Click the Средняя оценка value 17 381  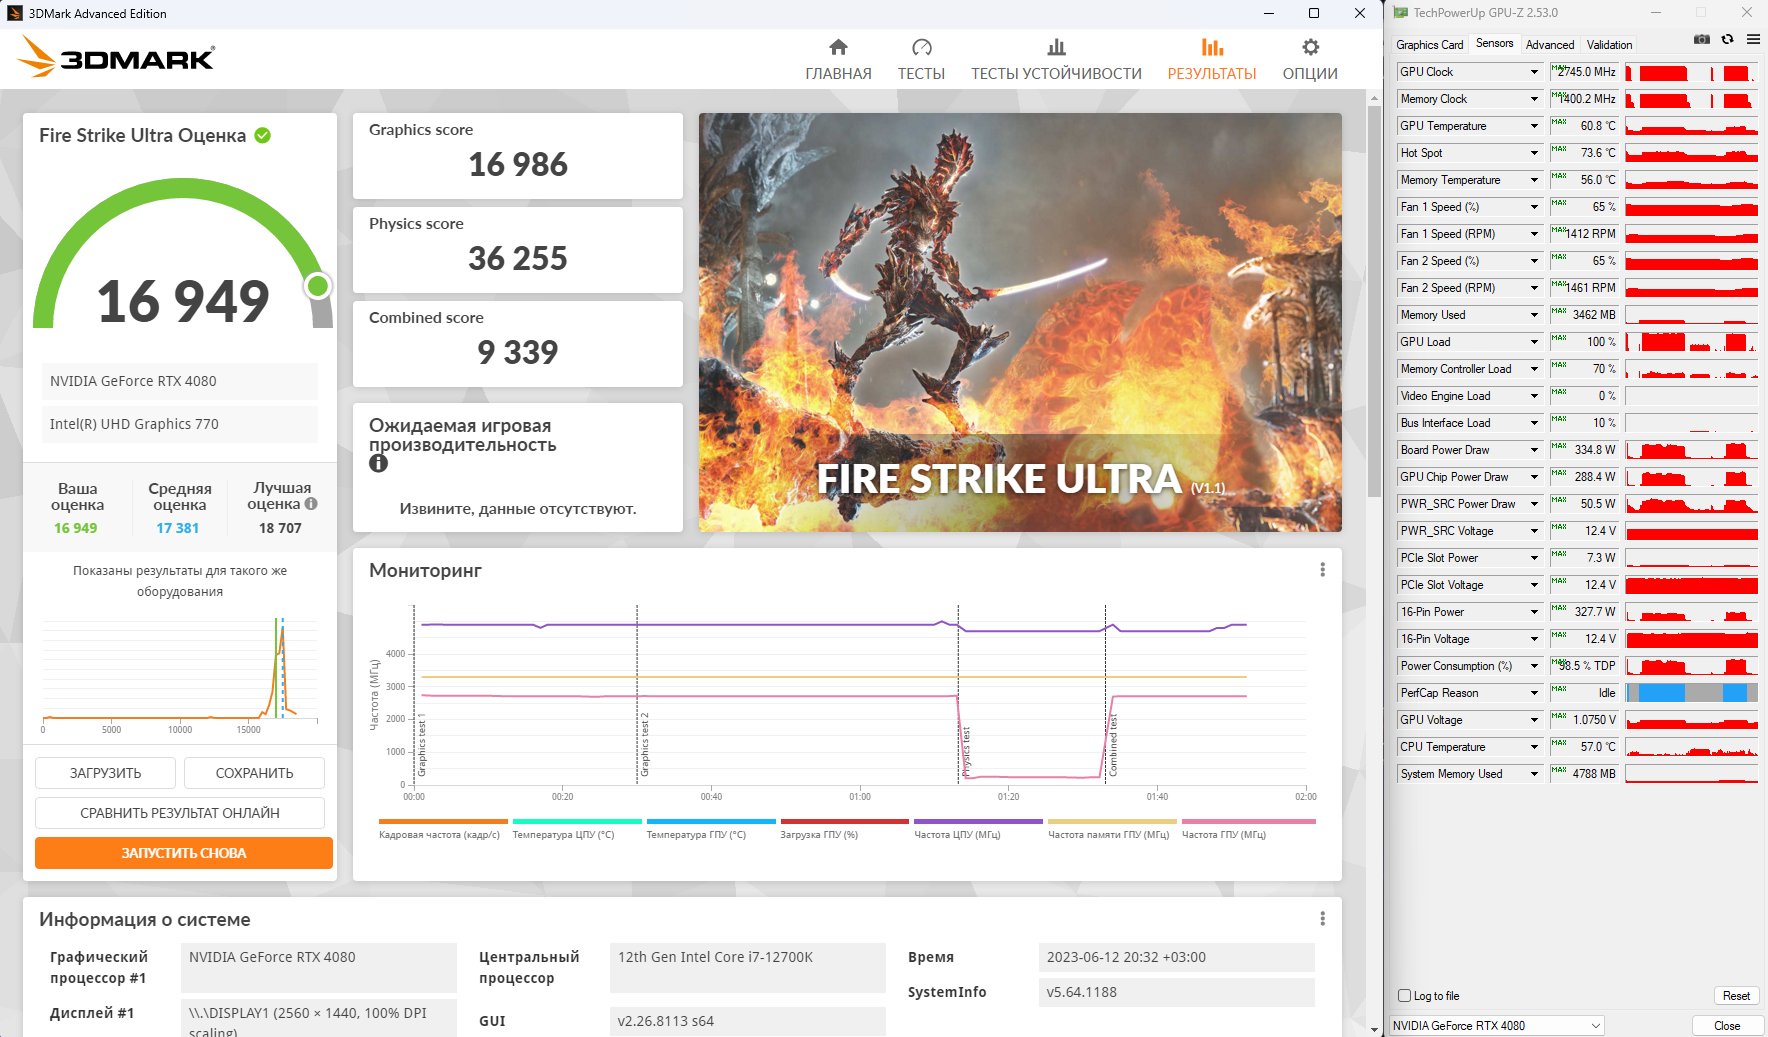point(178,528)
